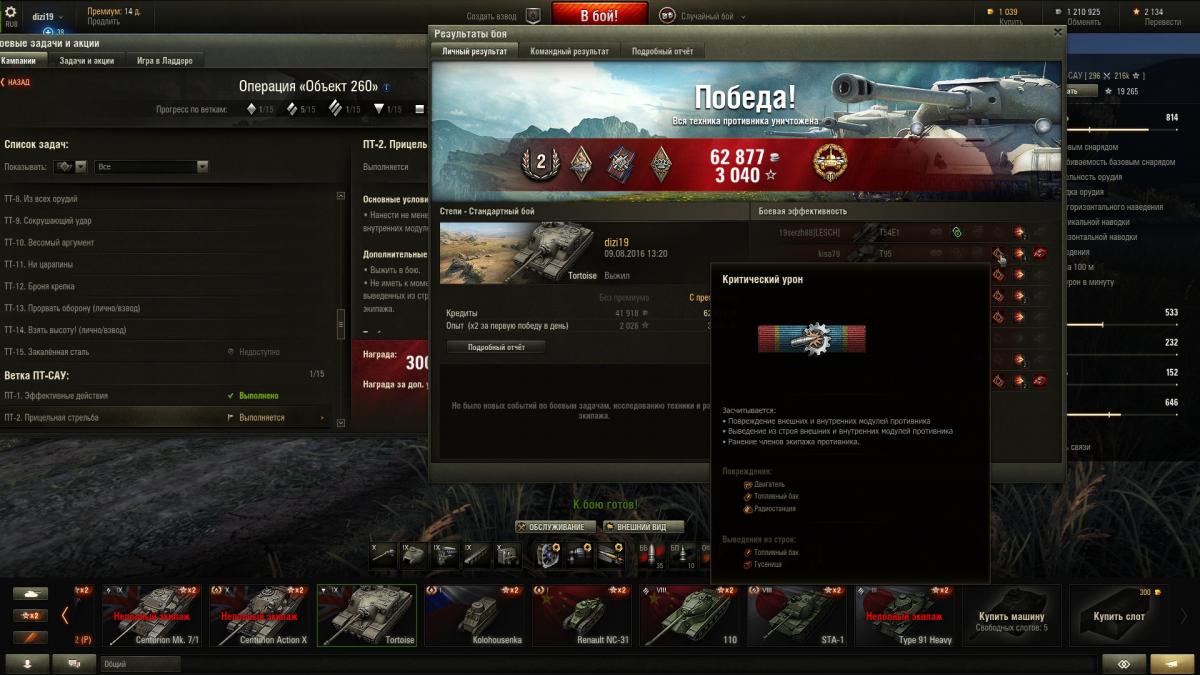Screen dimensions: 1200x675
Task: Select task ТТ-14. Взять высоту!
Action: pyautogui.click(x=165, y=330)
